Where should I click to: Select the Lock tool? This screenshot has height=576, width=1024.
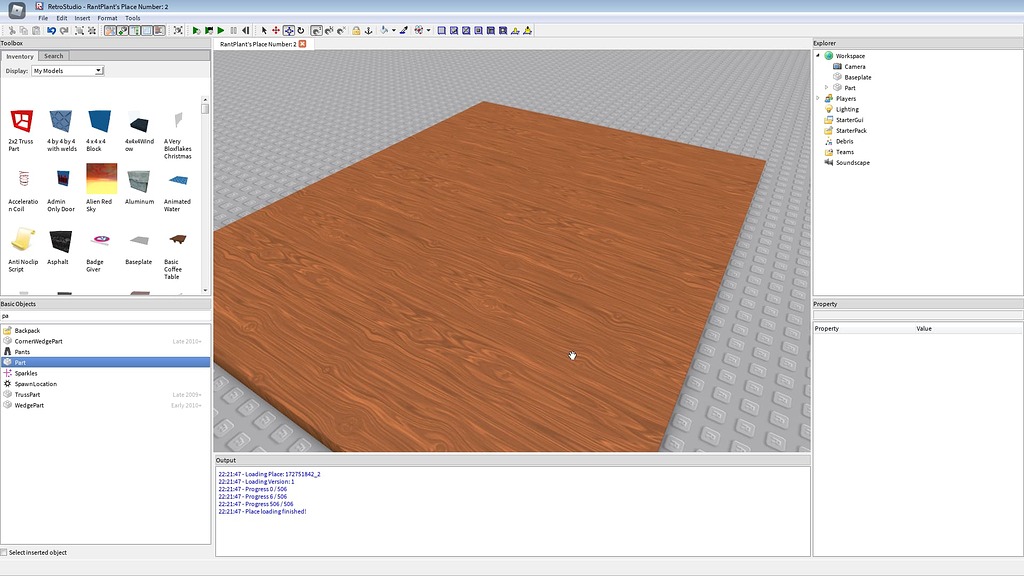[x=356, y=31]
